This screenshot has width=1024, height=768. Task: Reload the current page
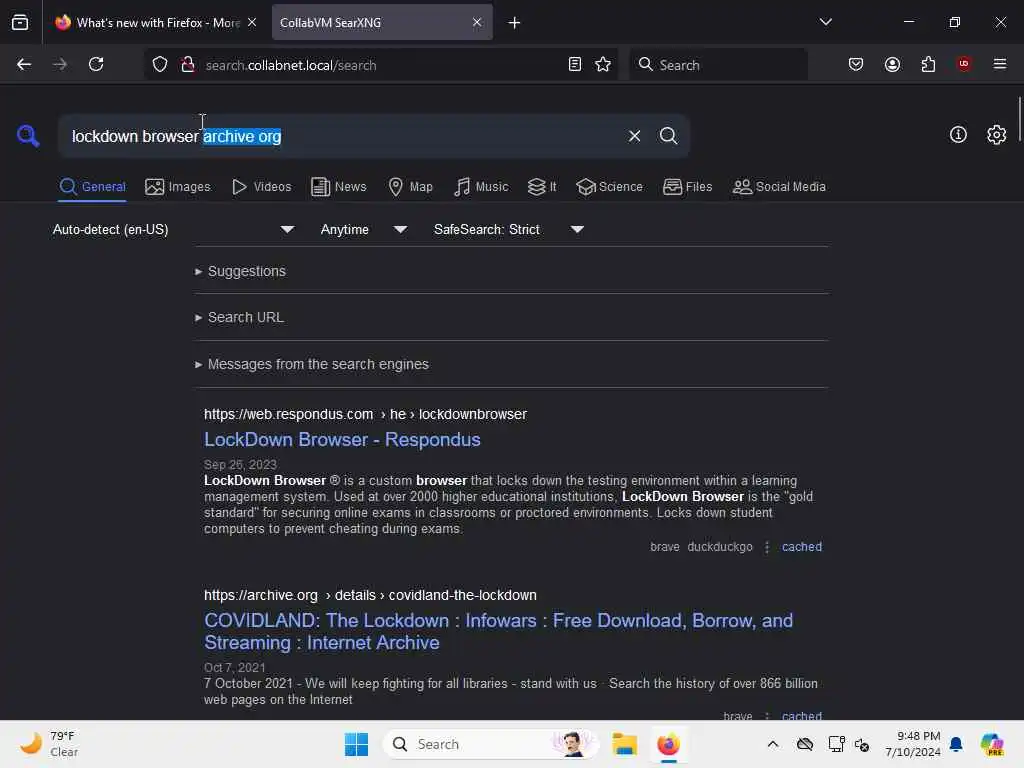96,64
